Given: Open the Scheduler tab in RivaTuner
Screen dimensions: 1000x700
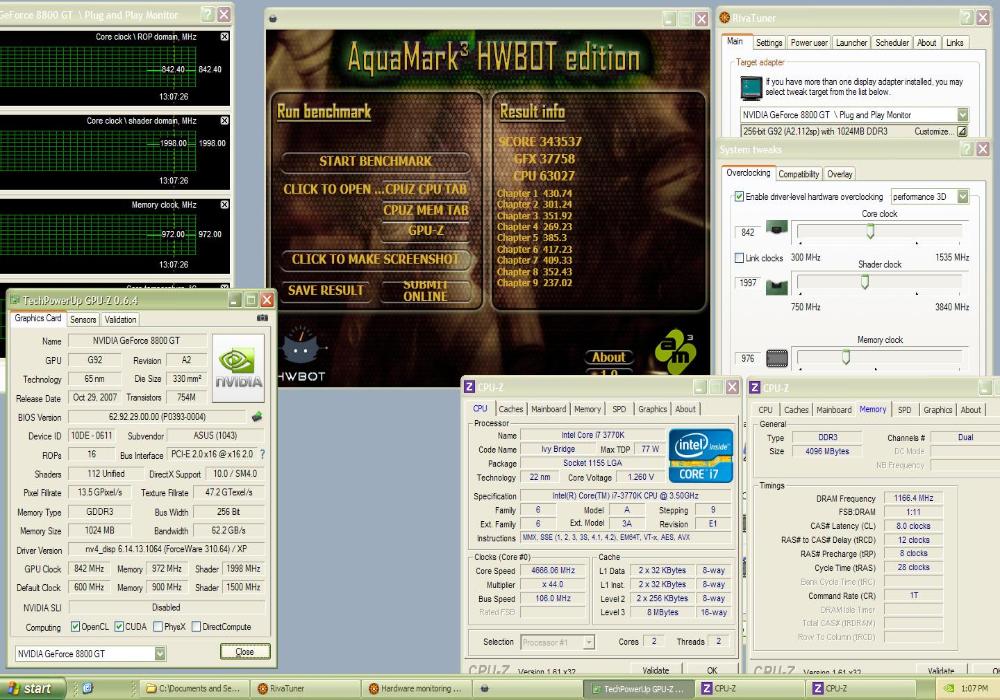Looking at the screenshot, I should coord(892,43).
